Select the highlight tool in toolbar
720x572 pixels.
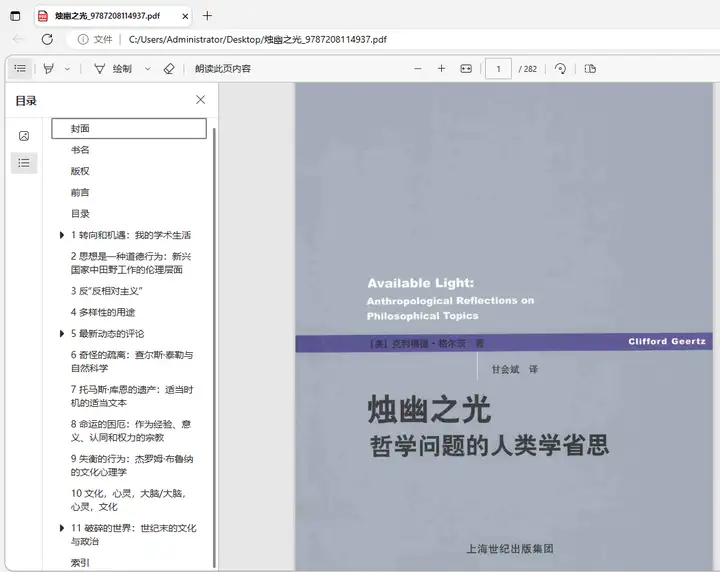(x=49, y=69)
